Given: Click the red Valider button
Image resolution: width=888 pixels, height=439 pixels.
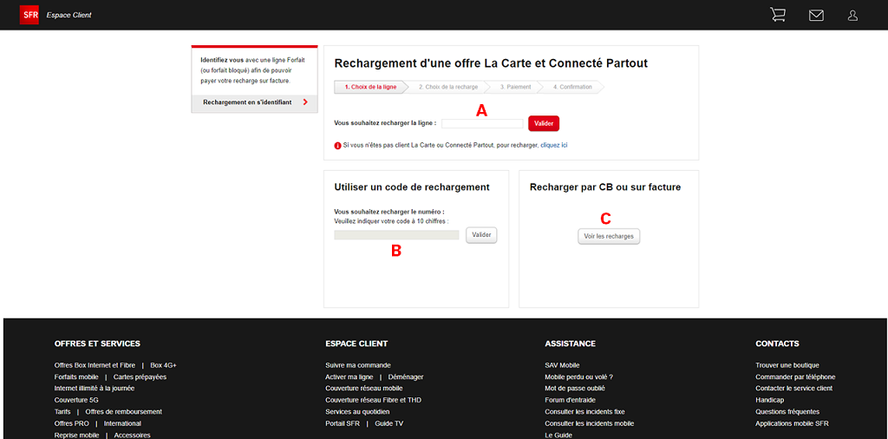Looking at the screenshot, I should (x=544, y=123).
